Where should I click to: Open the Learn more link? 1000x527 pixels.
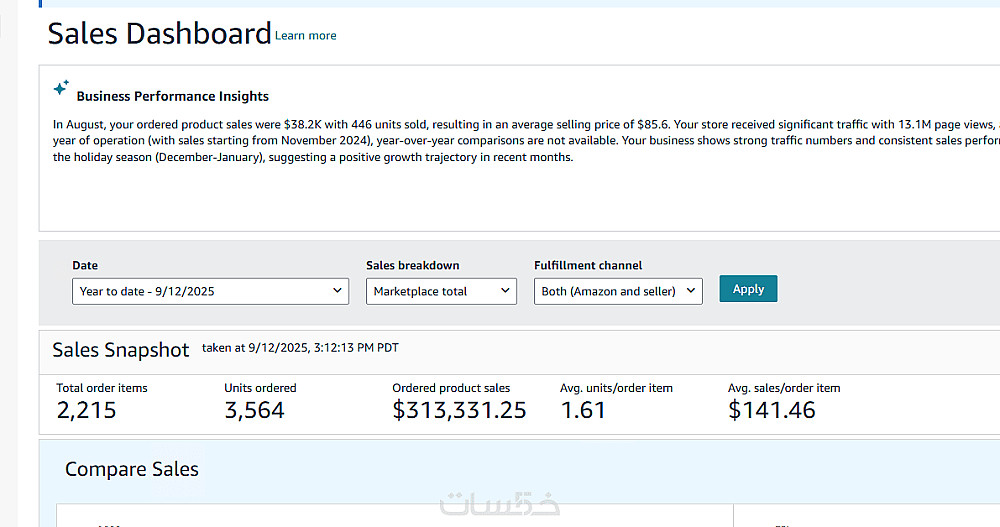point(305,36)
